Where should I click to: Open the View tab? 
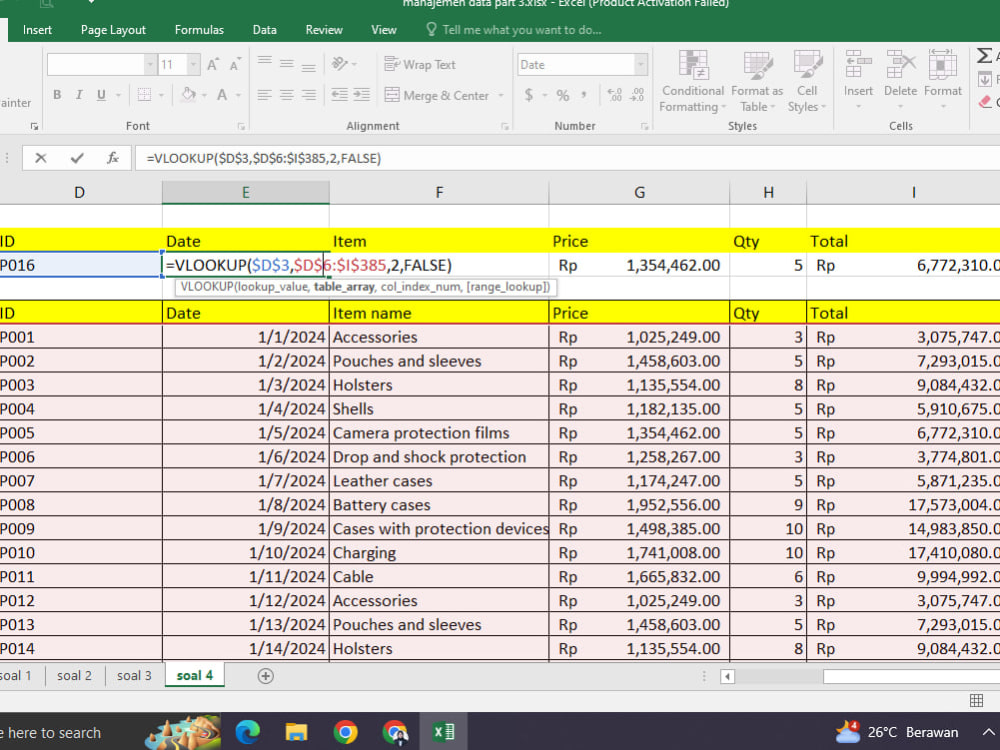(x=383, y=30)
